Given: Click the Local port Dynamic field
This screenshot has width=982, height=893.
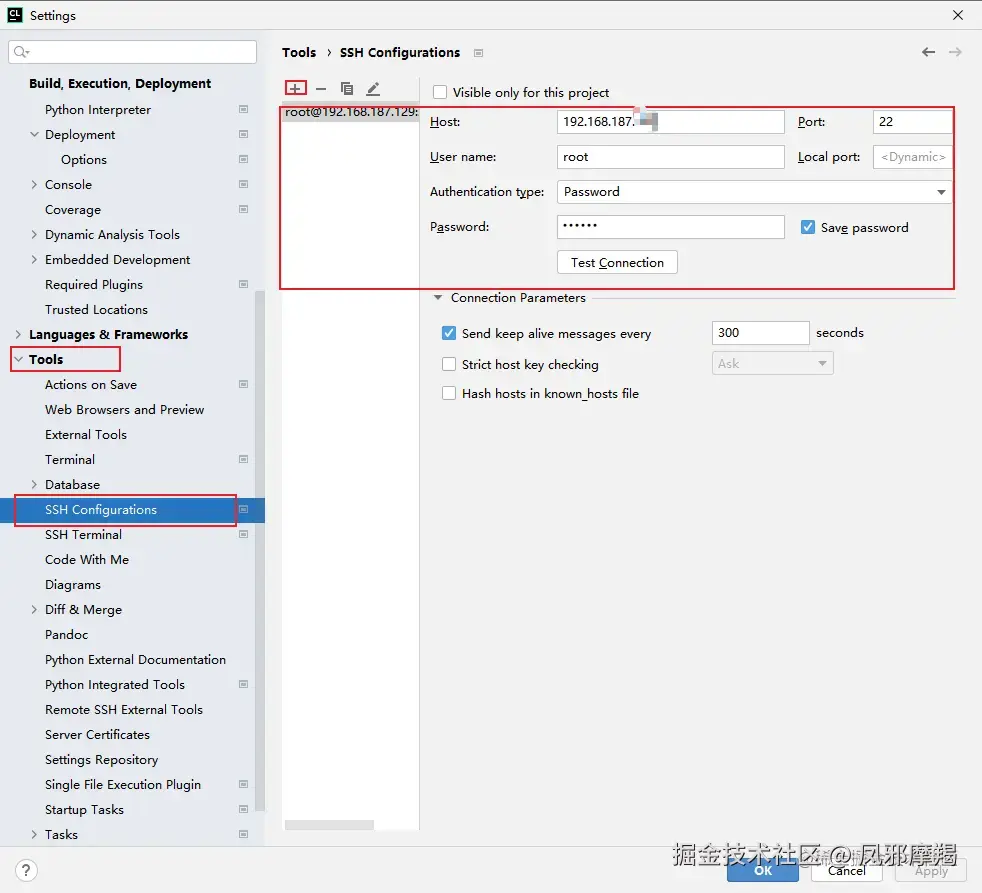Looking at the screenshot, I should 912,157.
